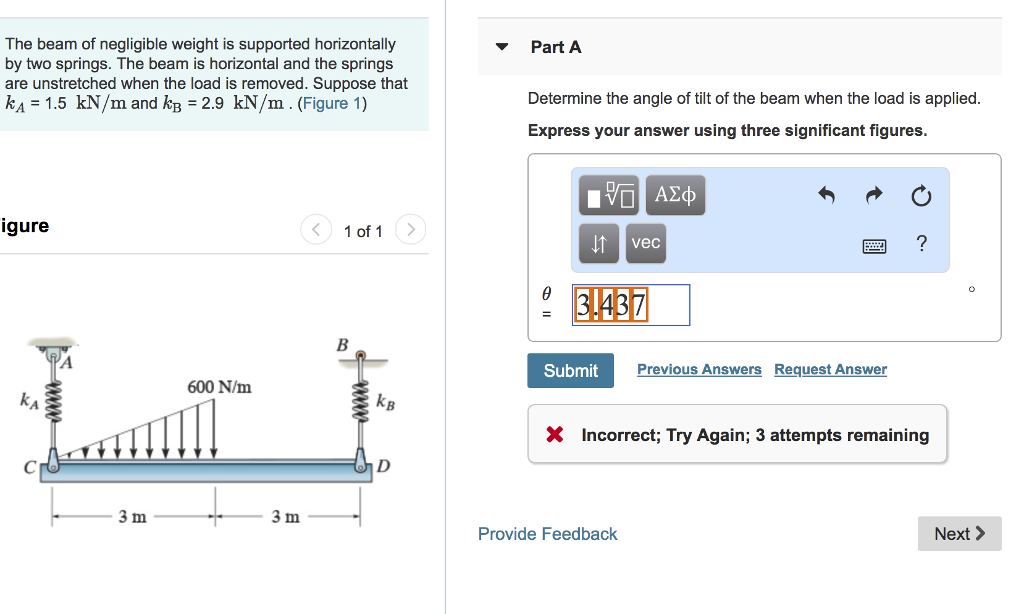This screenshot has width=1024, height=614.
Task: Open the Greek symbols ΑΣΦ palette
Action: [674, 195]
